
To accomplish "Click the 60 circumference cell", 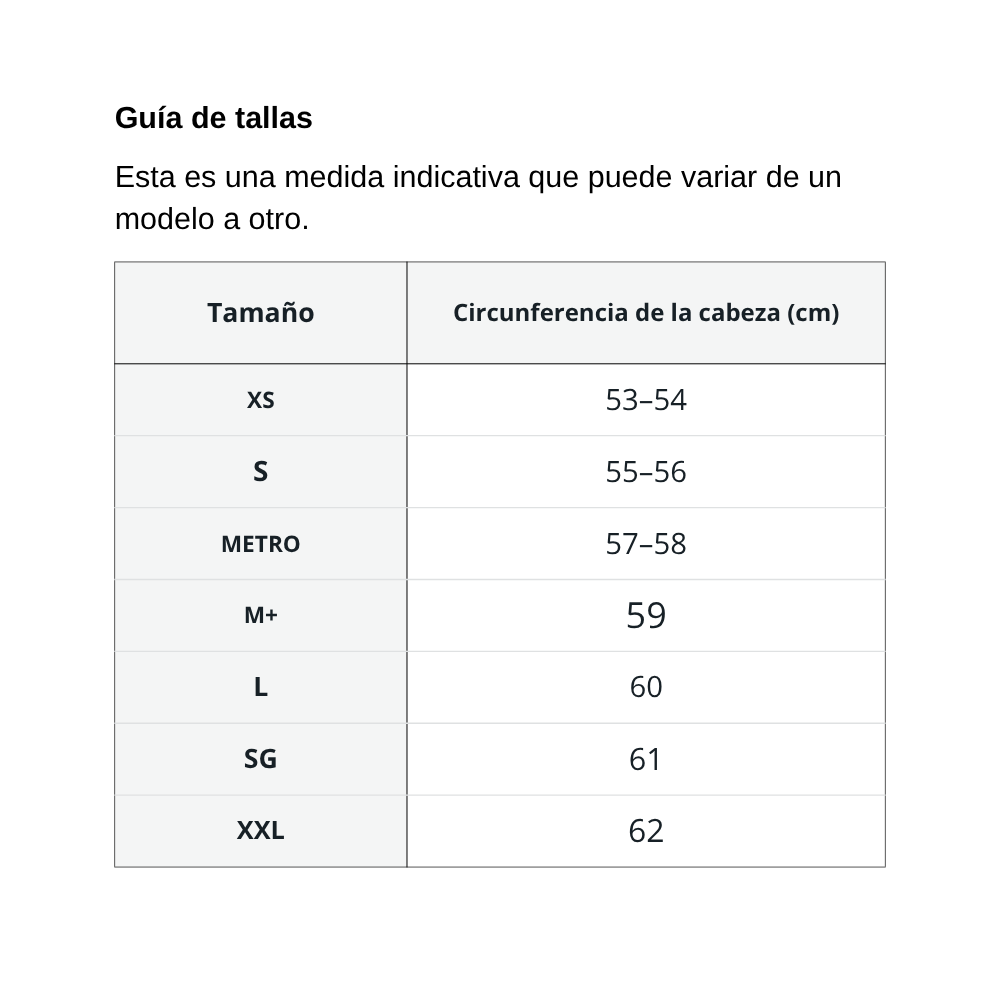I will [x=646, y=688].
